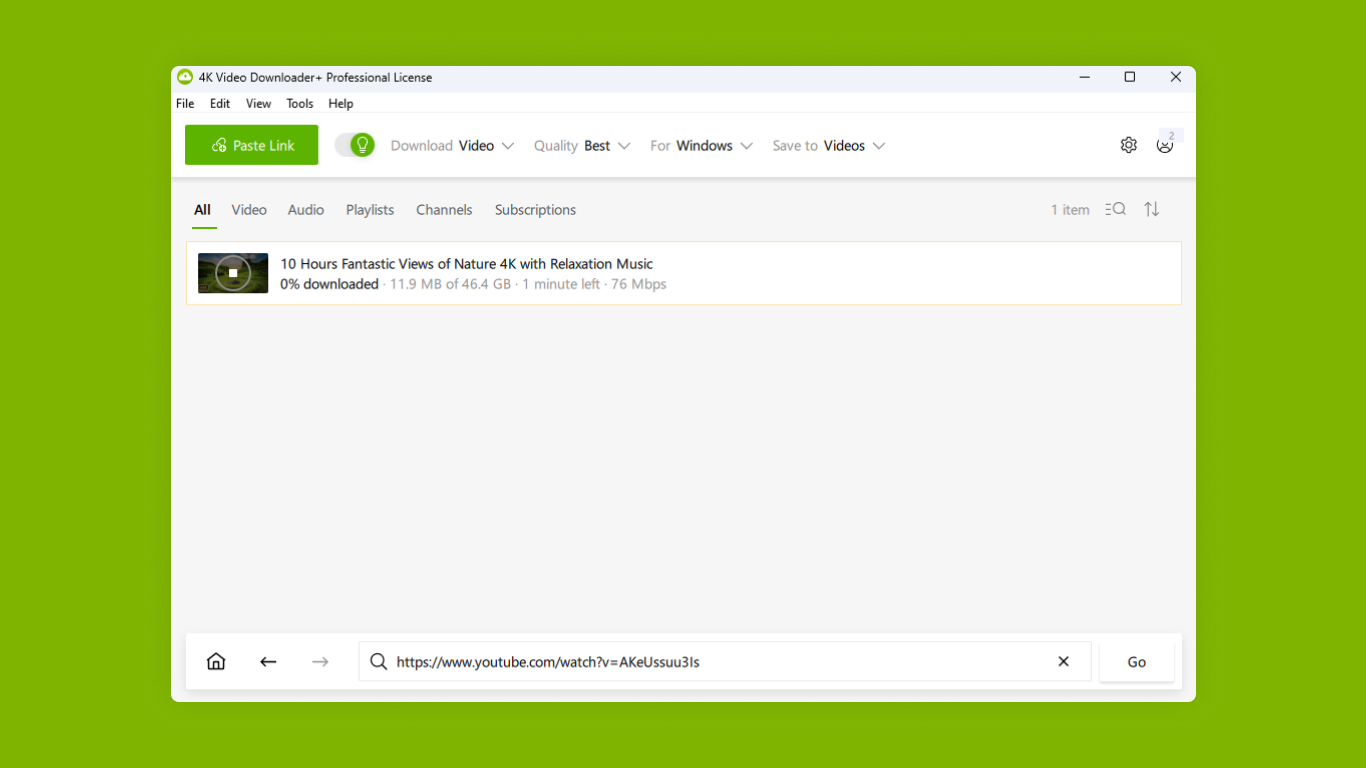Navigate forward with the right arrow icon
1366x768 pixels.
320,661
